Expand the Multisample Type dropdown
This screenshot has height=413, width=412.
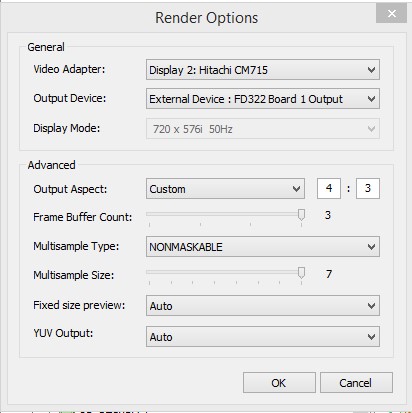[x=263, y=247]
